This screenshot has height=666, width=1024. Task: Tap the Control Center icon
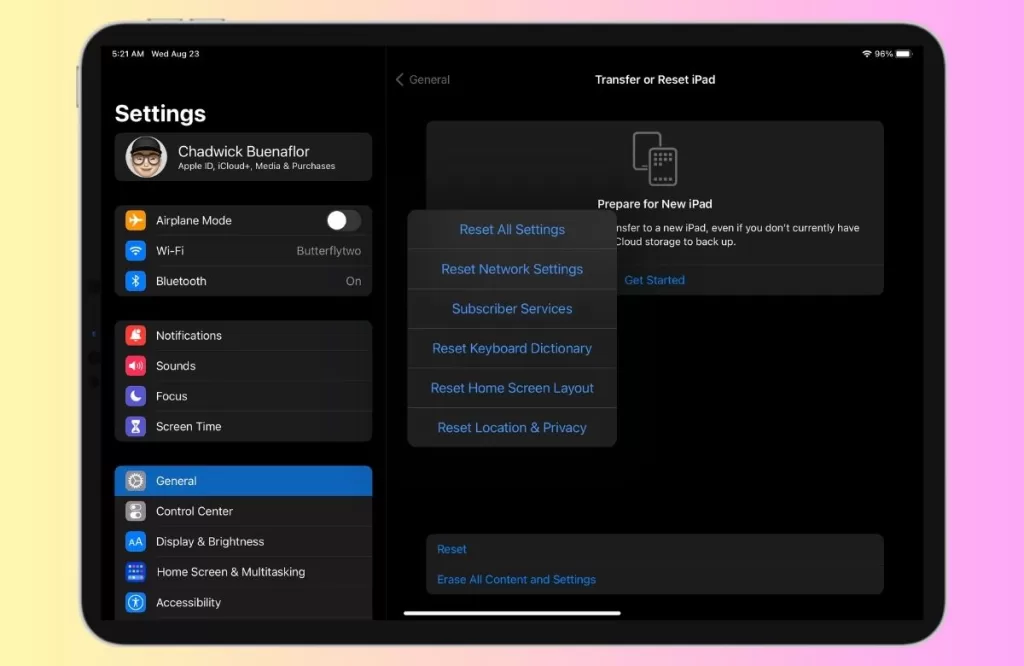click(x=135, y=511)
